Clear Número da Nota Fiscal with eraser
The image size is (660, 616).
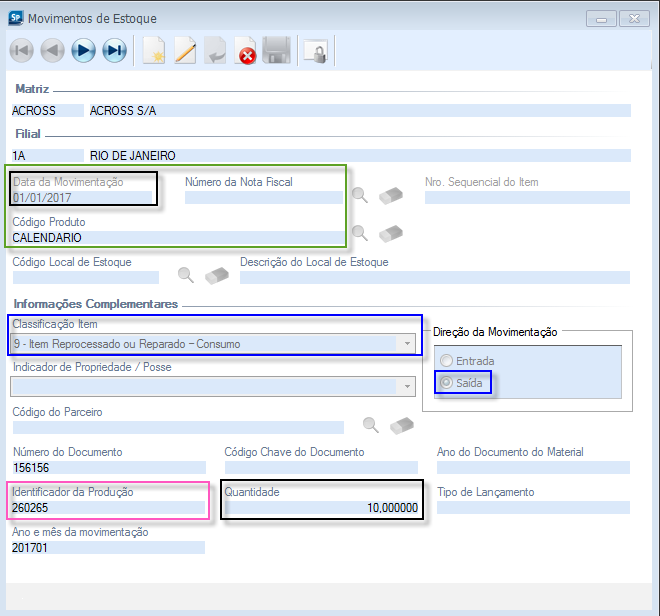coord(391,196)
